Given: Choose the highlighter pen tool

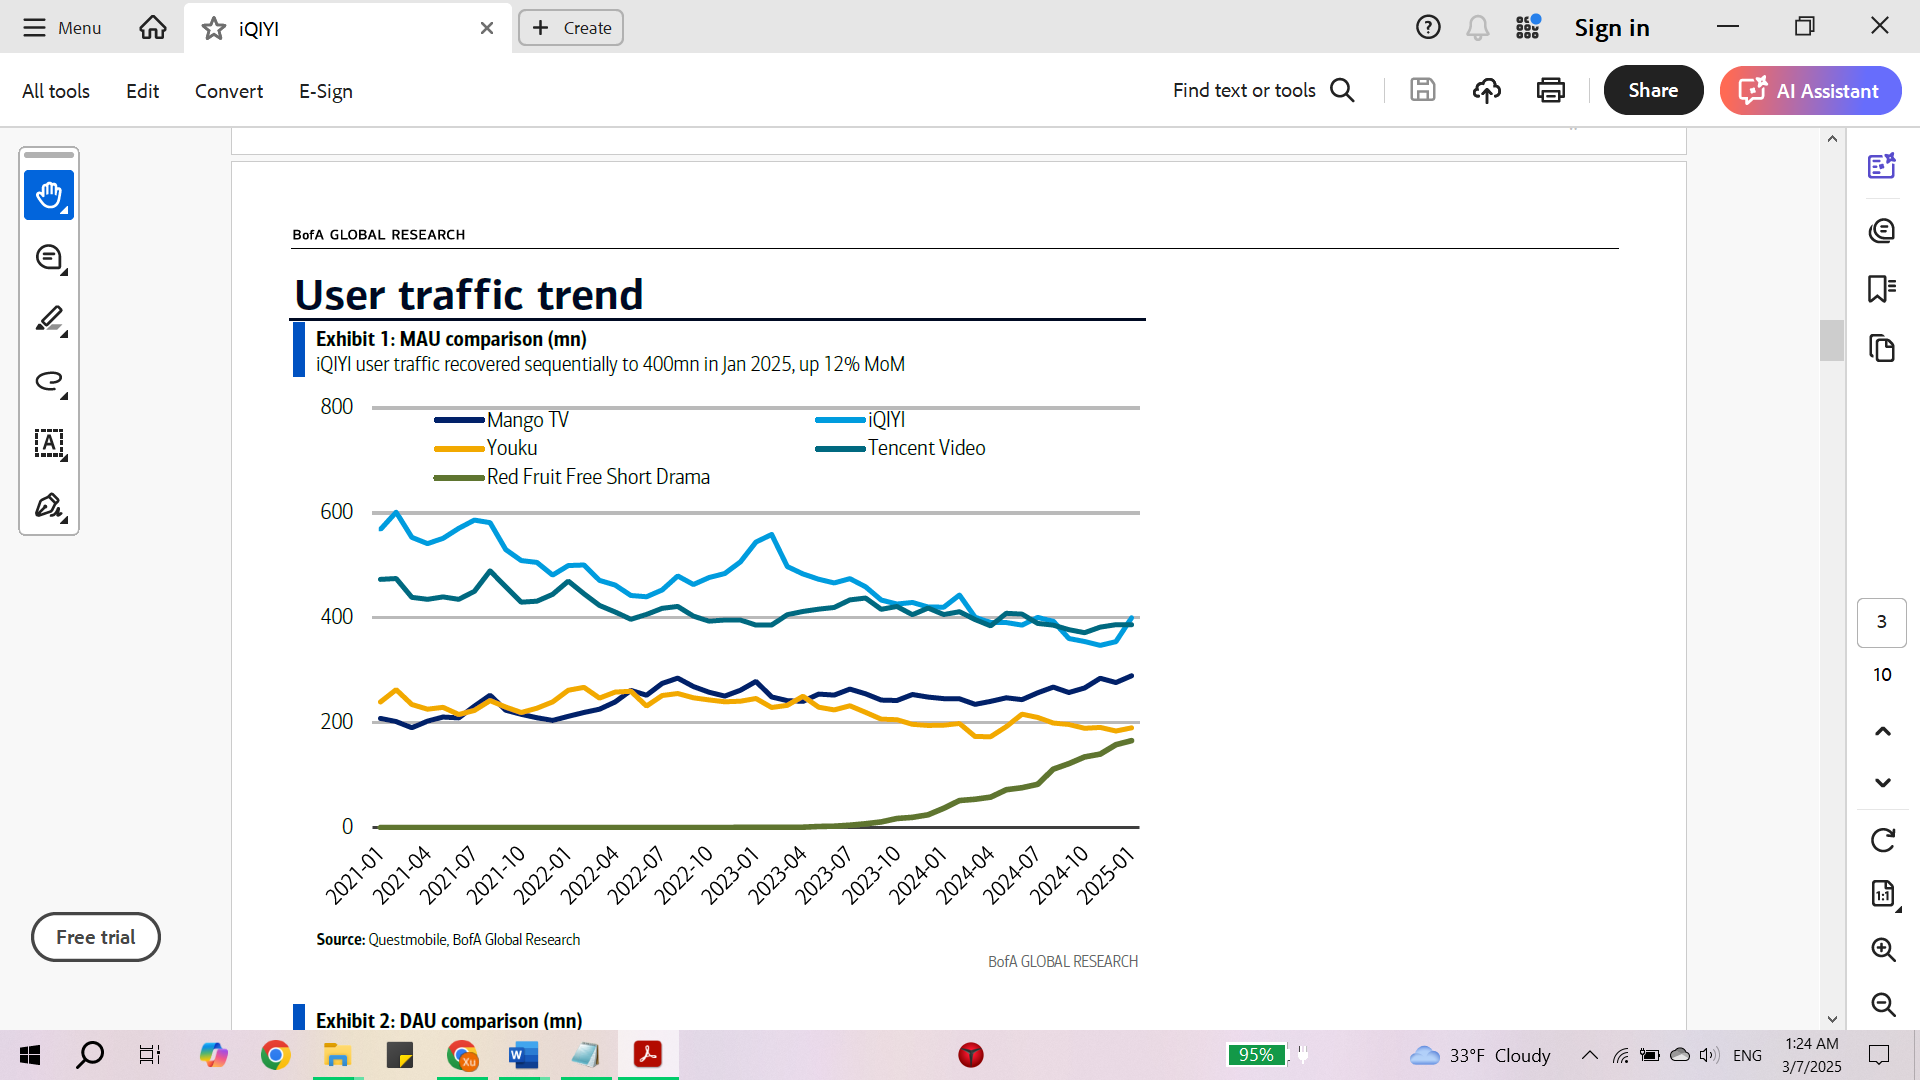Looking at the screenshot, I should [49, 320].
